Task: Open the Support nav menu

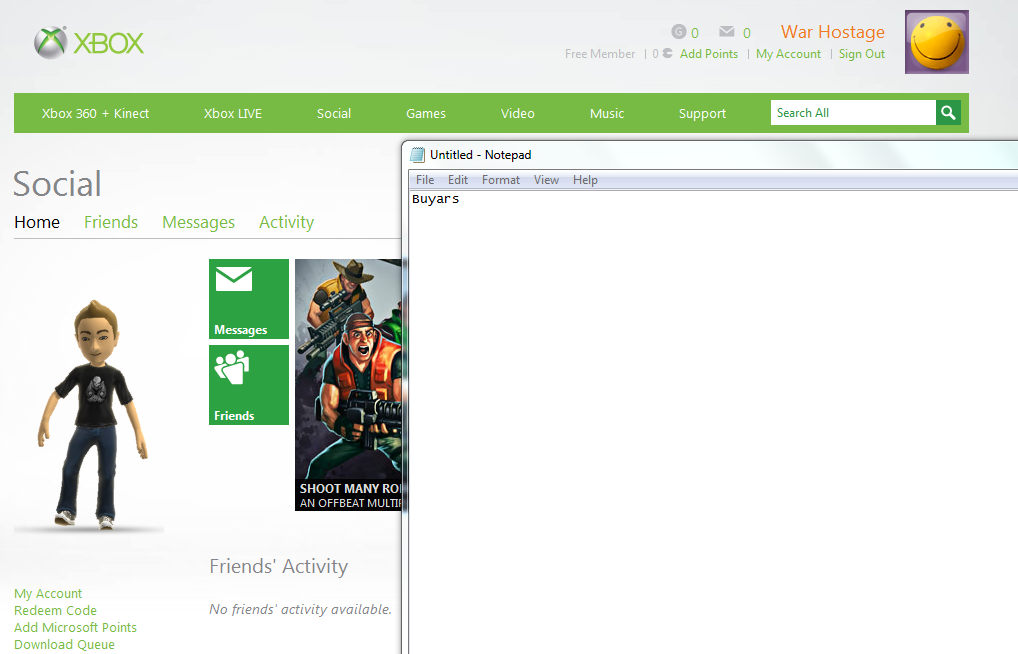Action: pyautogui.click(x=702, y=113)
